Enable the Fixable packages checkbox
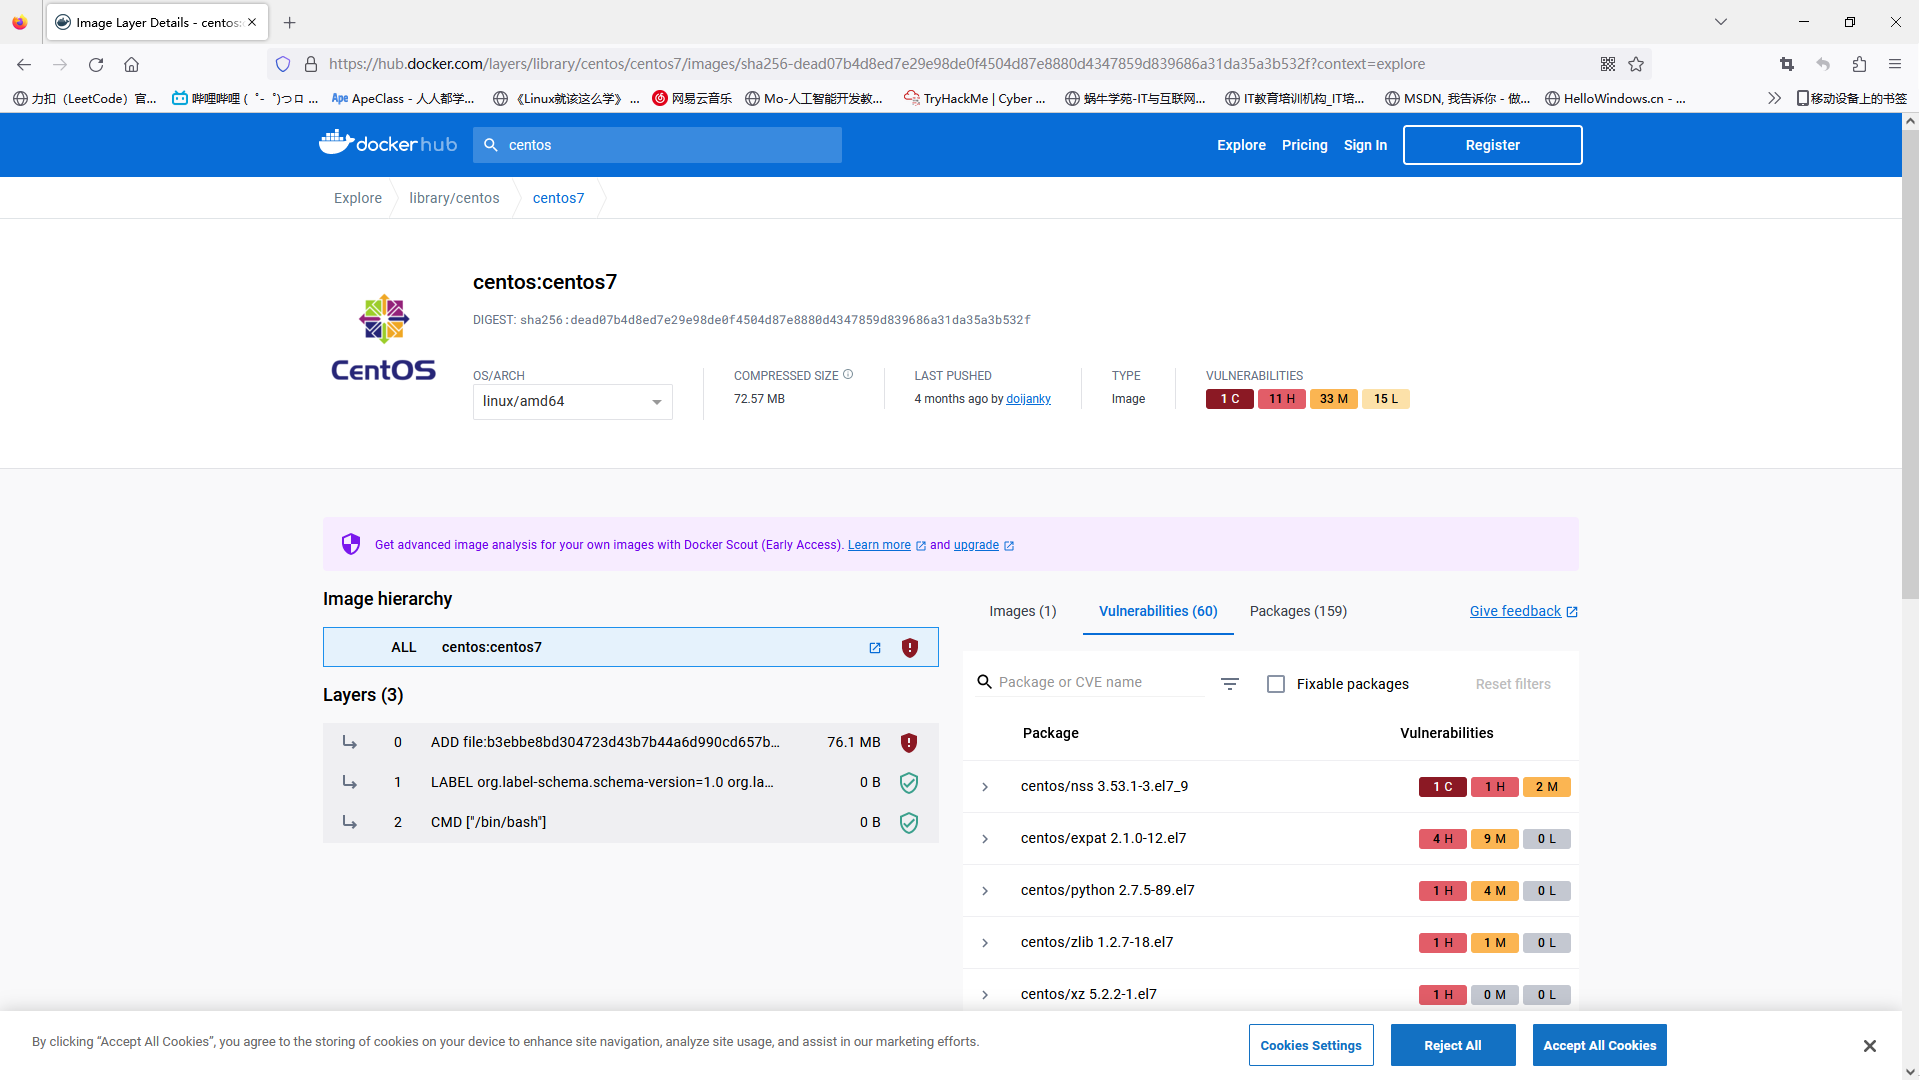The height and width of the screenshot is (1080, 1920). click(x=1276, y=684)
